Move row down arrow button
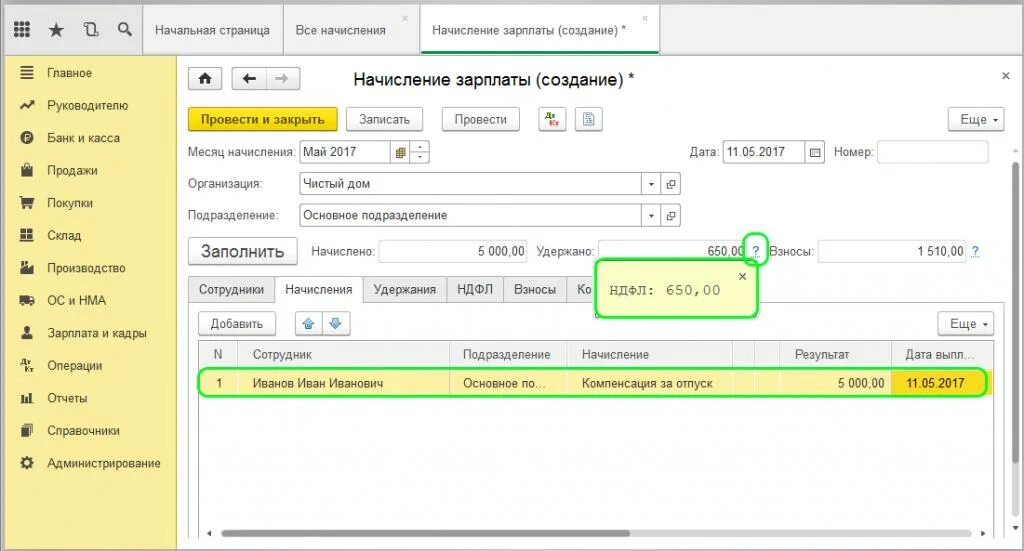 [x=336, y=324]
